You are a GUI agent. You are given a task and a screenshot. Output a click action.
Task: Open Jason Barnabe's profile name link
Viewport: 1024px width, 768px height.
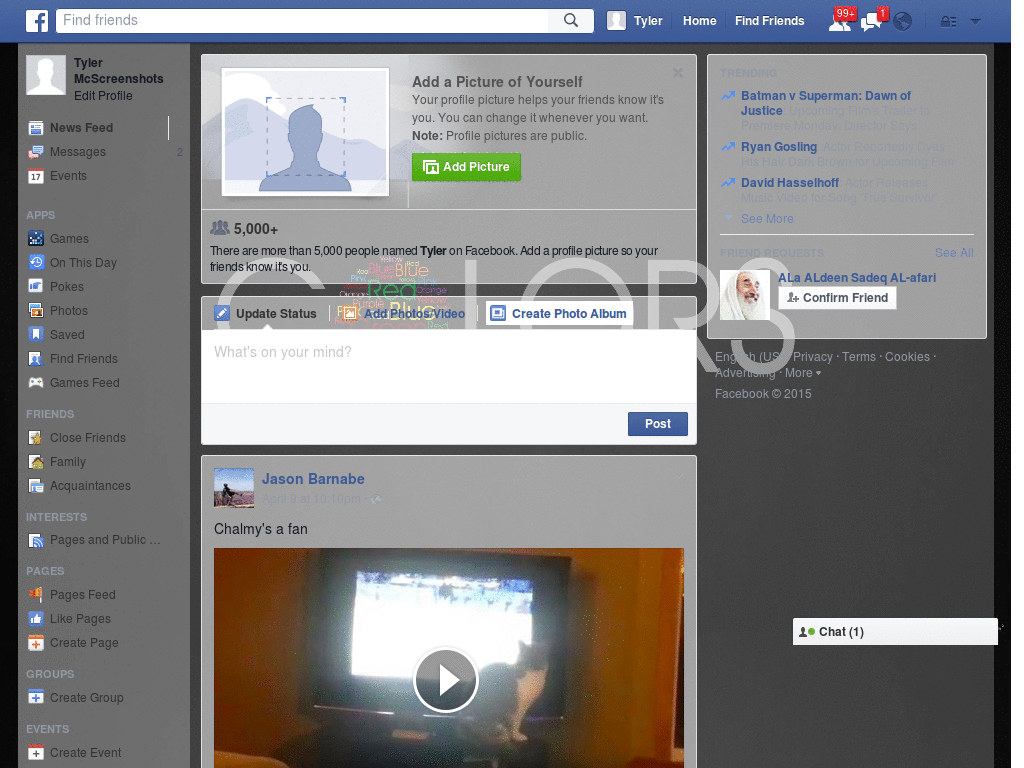click(313, 479)
